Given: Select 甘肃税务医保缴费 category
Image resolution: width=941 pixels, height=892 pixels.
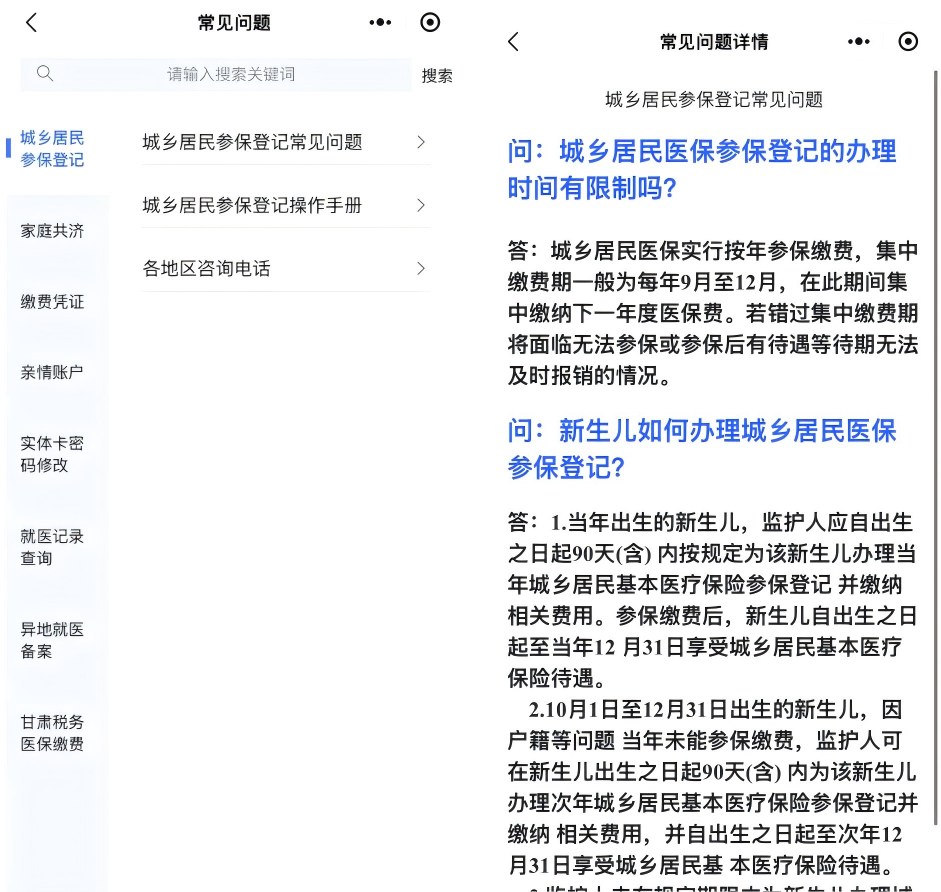Looking at the screenshot, I should pyautogui.click(x=51, y=732).
